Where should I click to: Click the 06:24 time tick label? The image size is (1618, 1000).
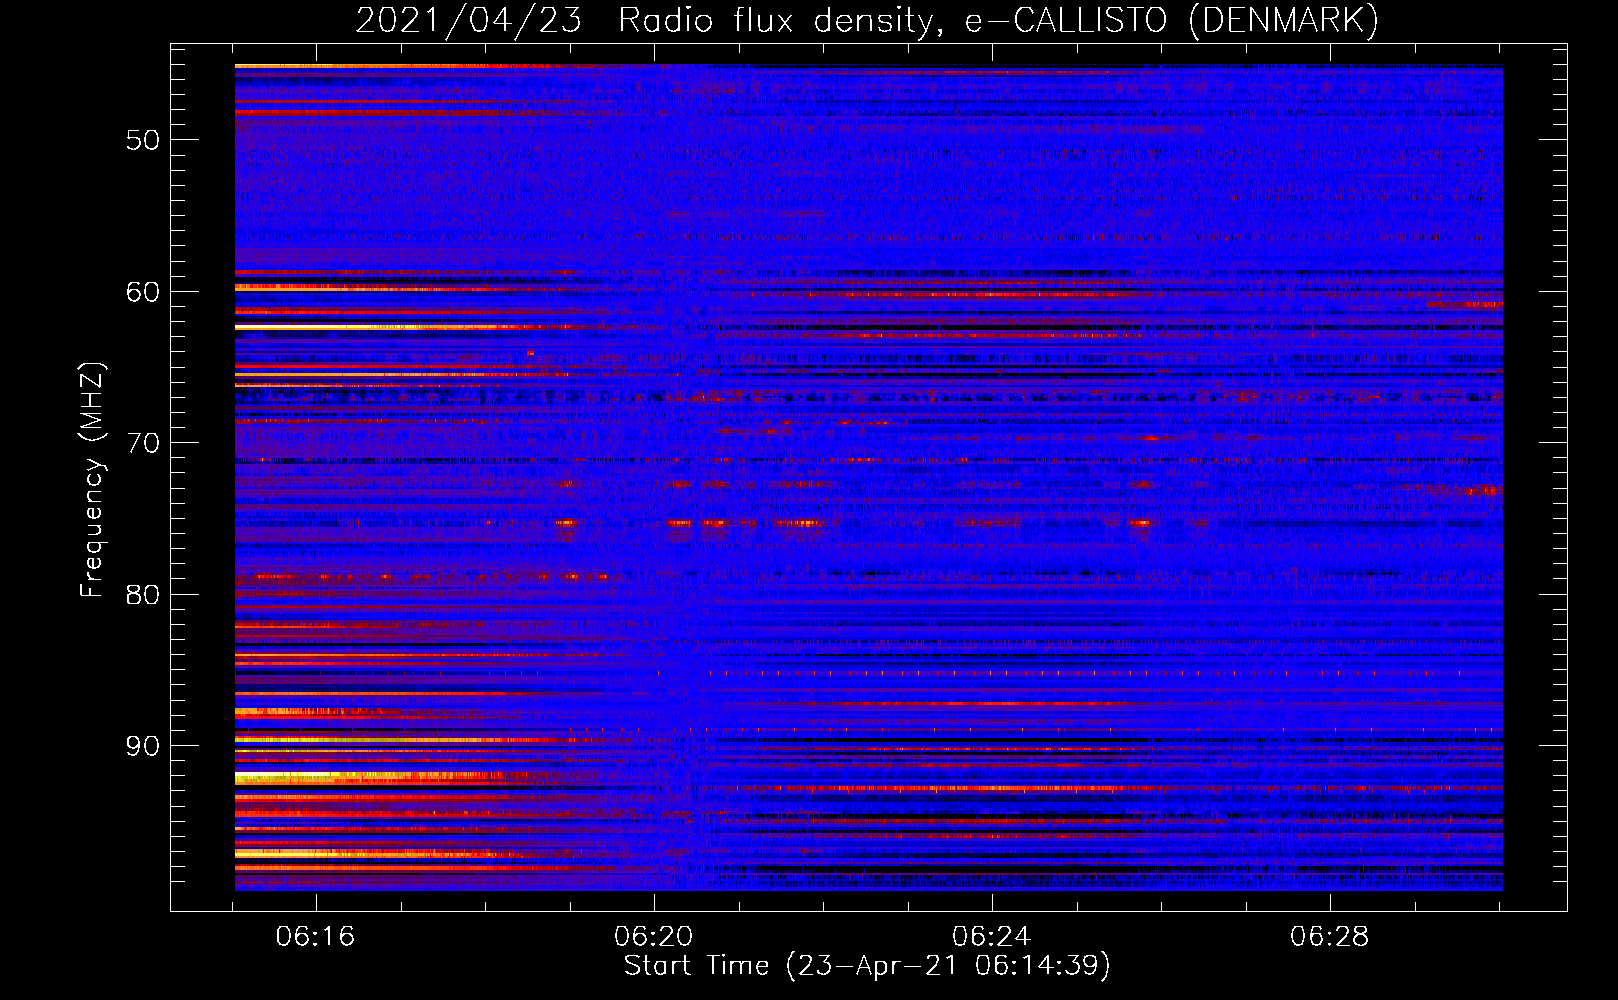pyautogui.click(x=991, y=937)
